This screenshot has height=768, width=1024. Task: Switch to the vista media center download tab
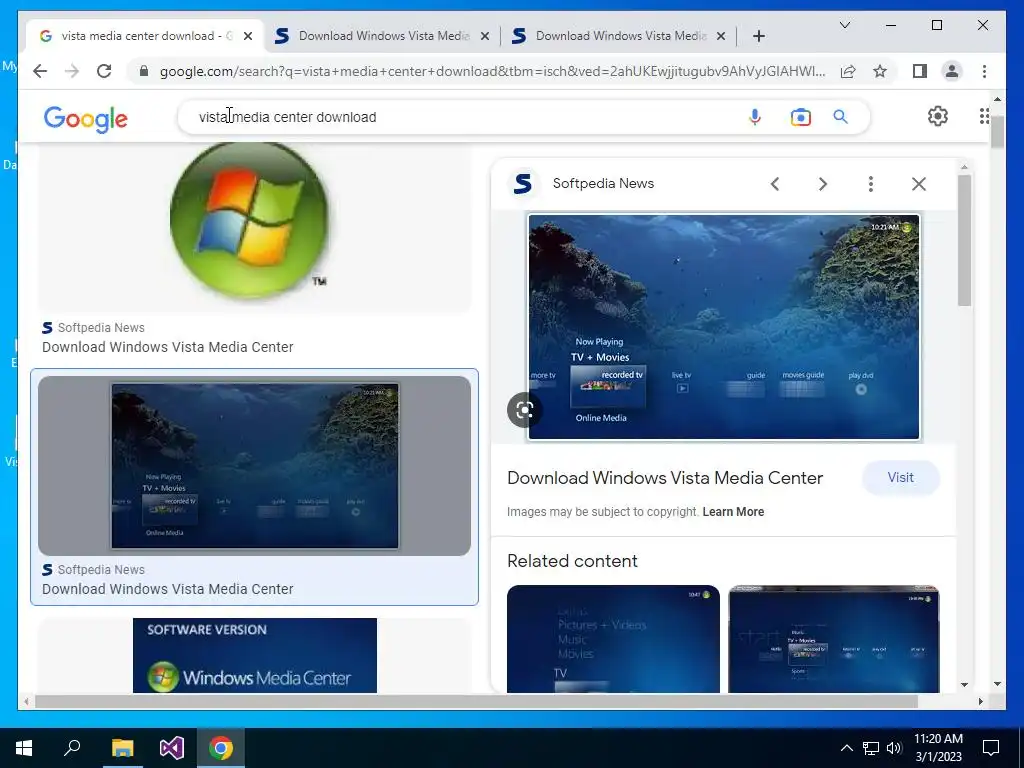[145, 36]
